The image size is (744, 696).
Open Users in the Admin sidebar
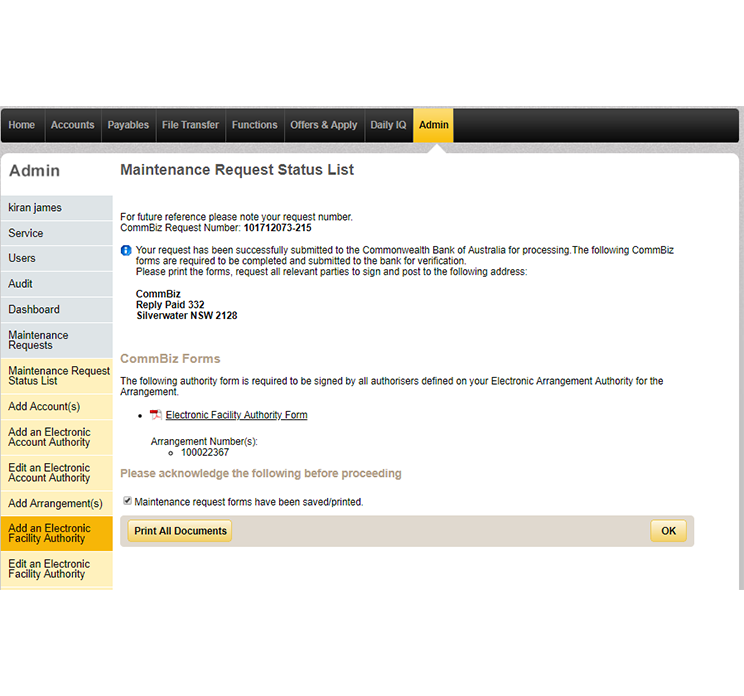coord(56,258)
